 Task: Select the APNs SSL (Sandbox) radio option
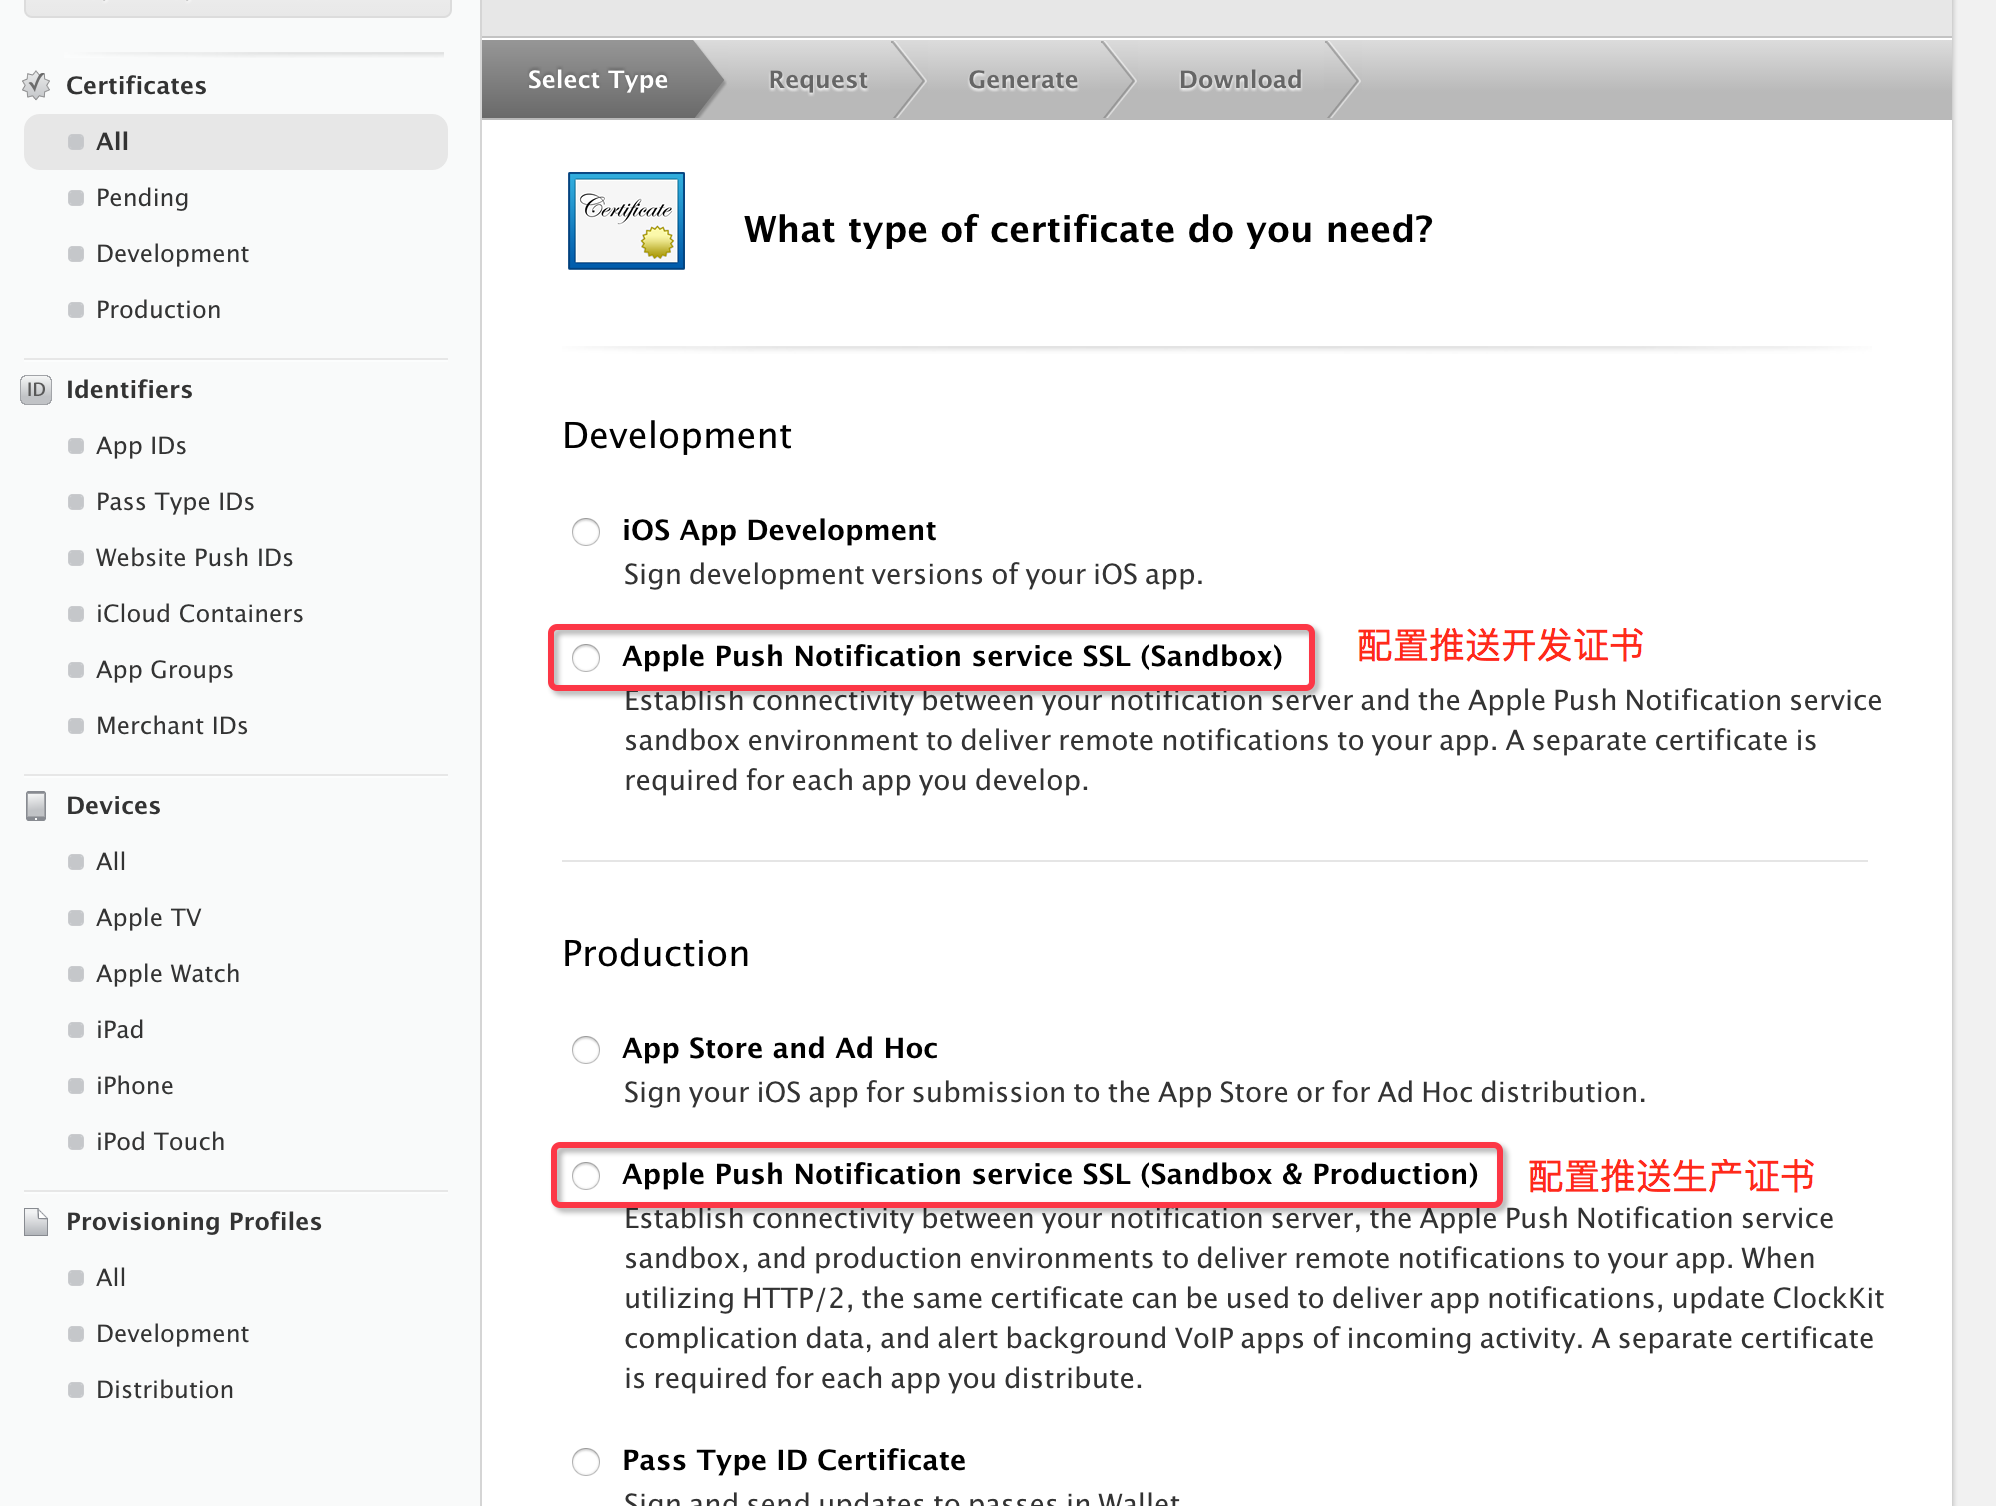pos(586,658)
